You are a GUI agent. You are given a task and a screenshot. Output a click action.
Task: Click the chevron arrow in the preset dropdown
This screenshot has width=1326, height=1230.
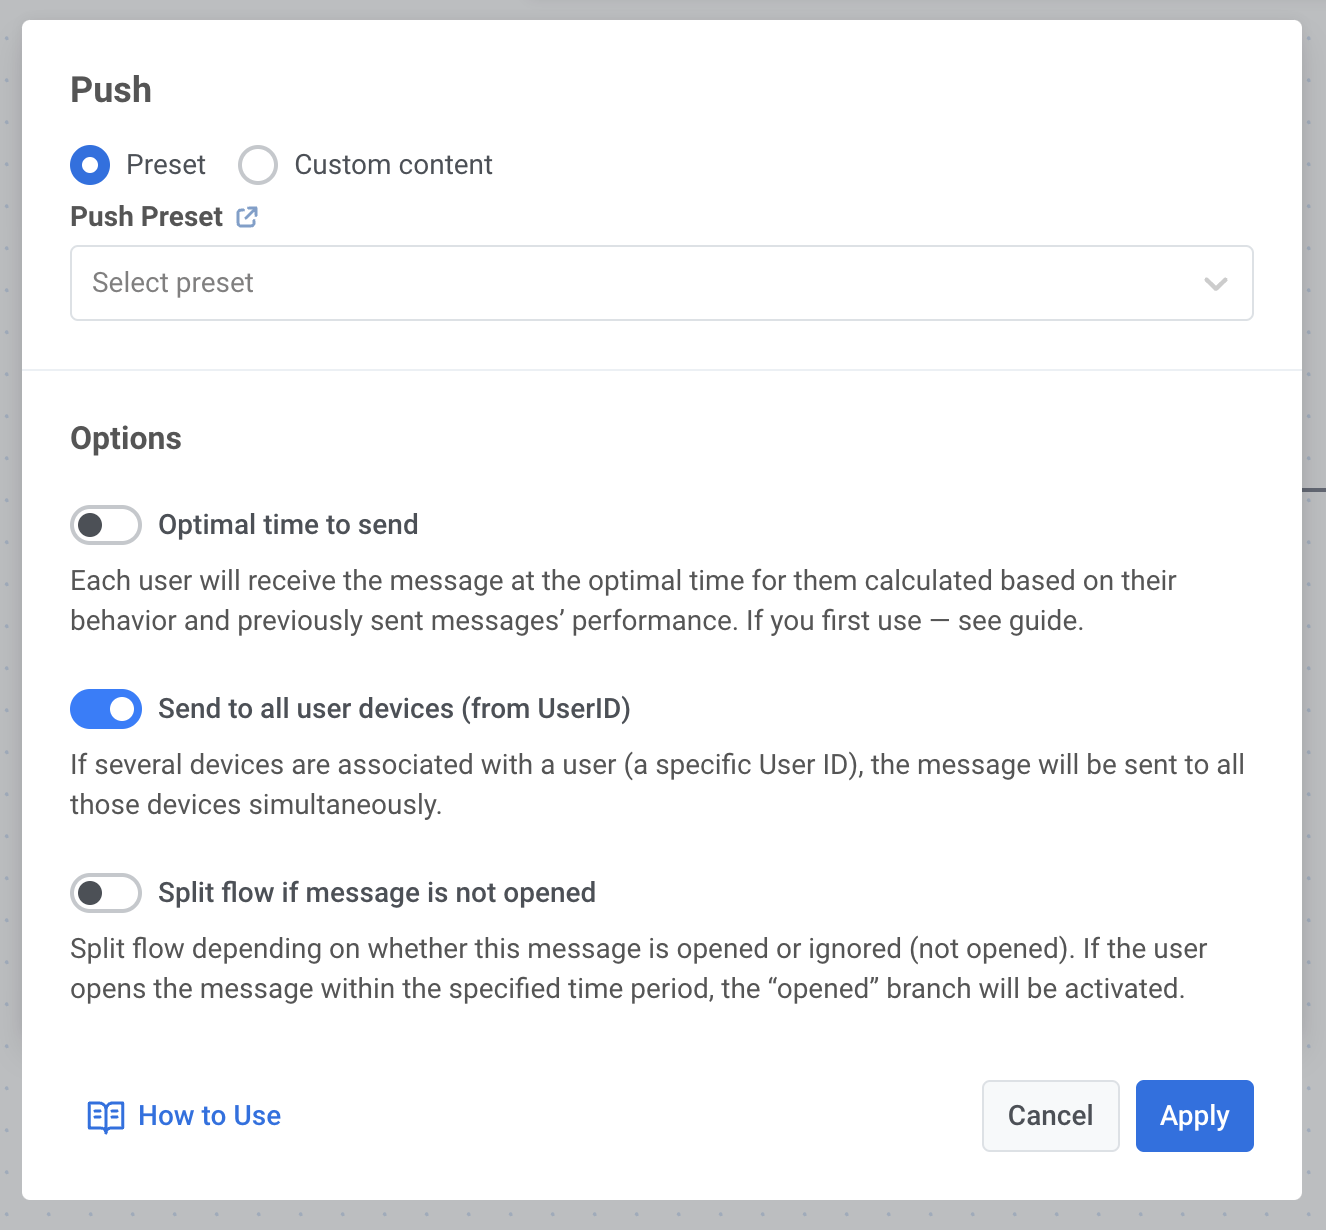pyautogui.click(x=1216, y=284)
